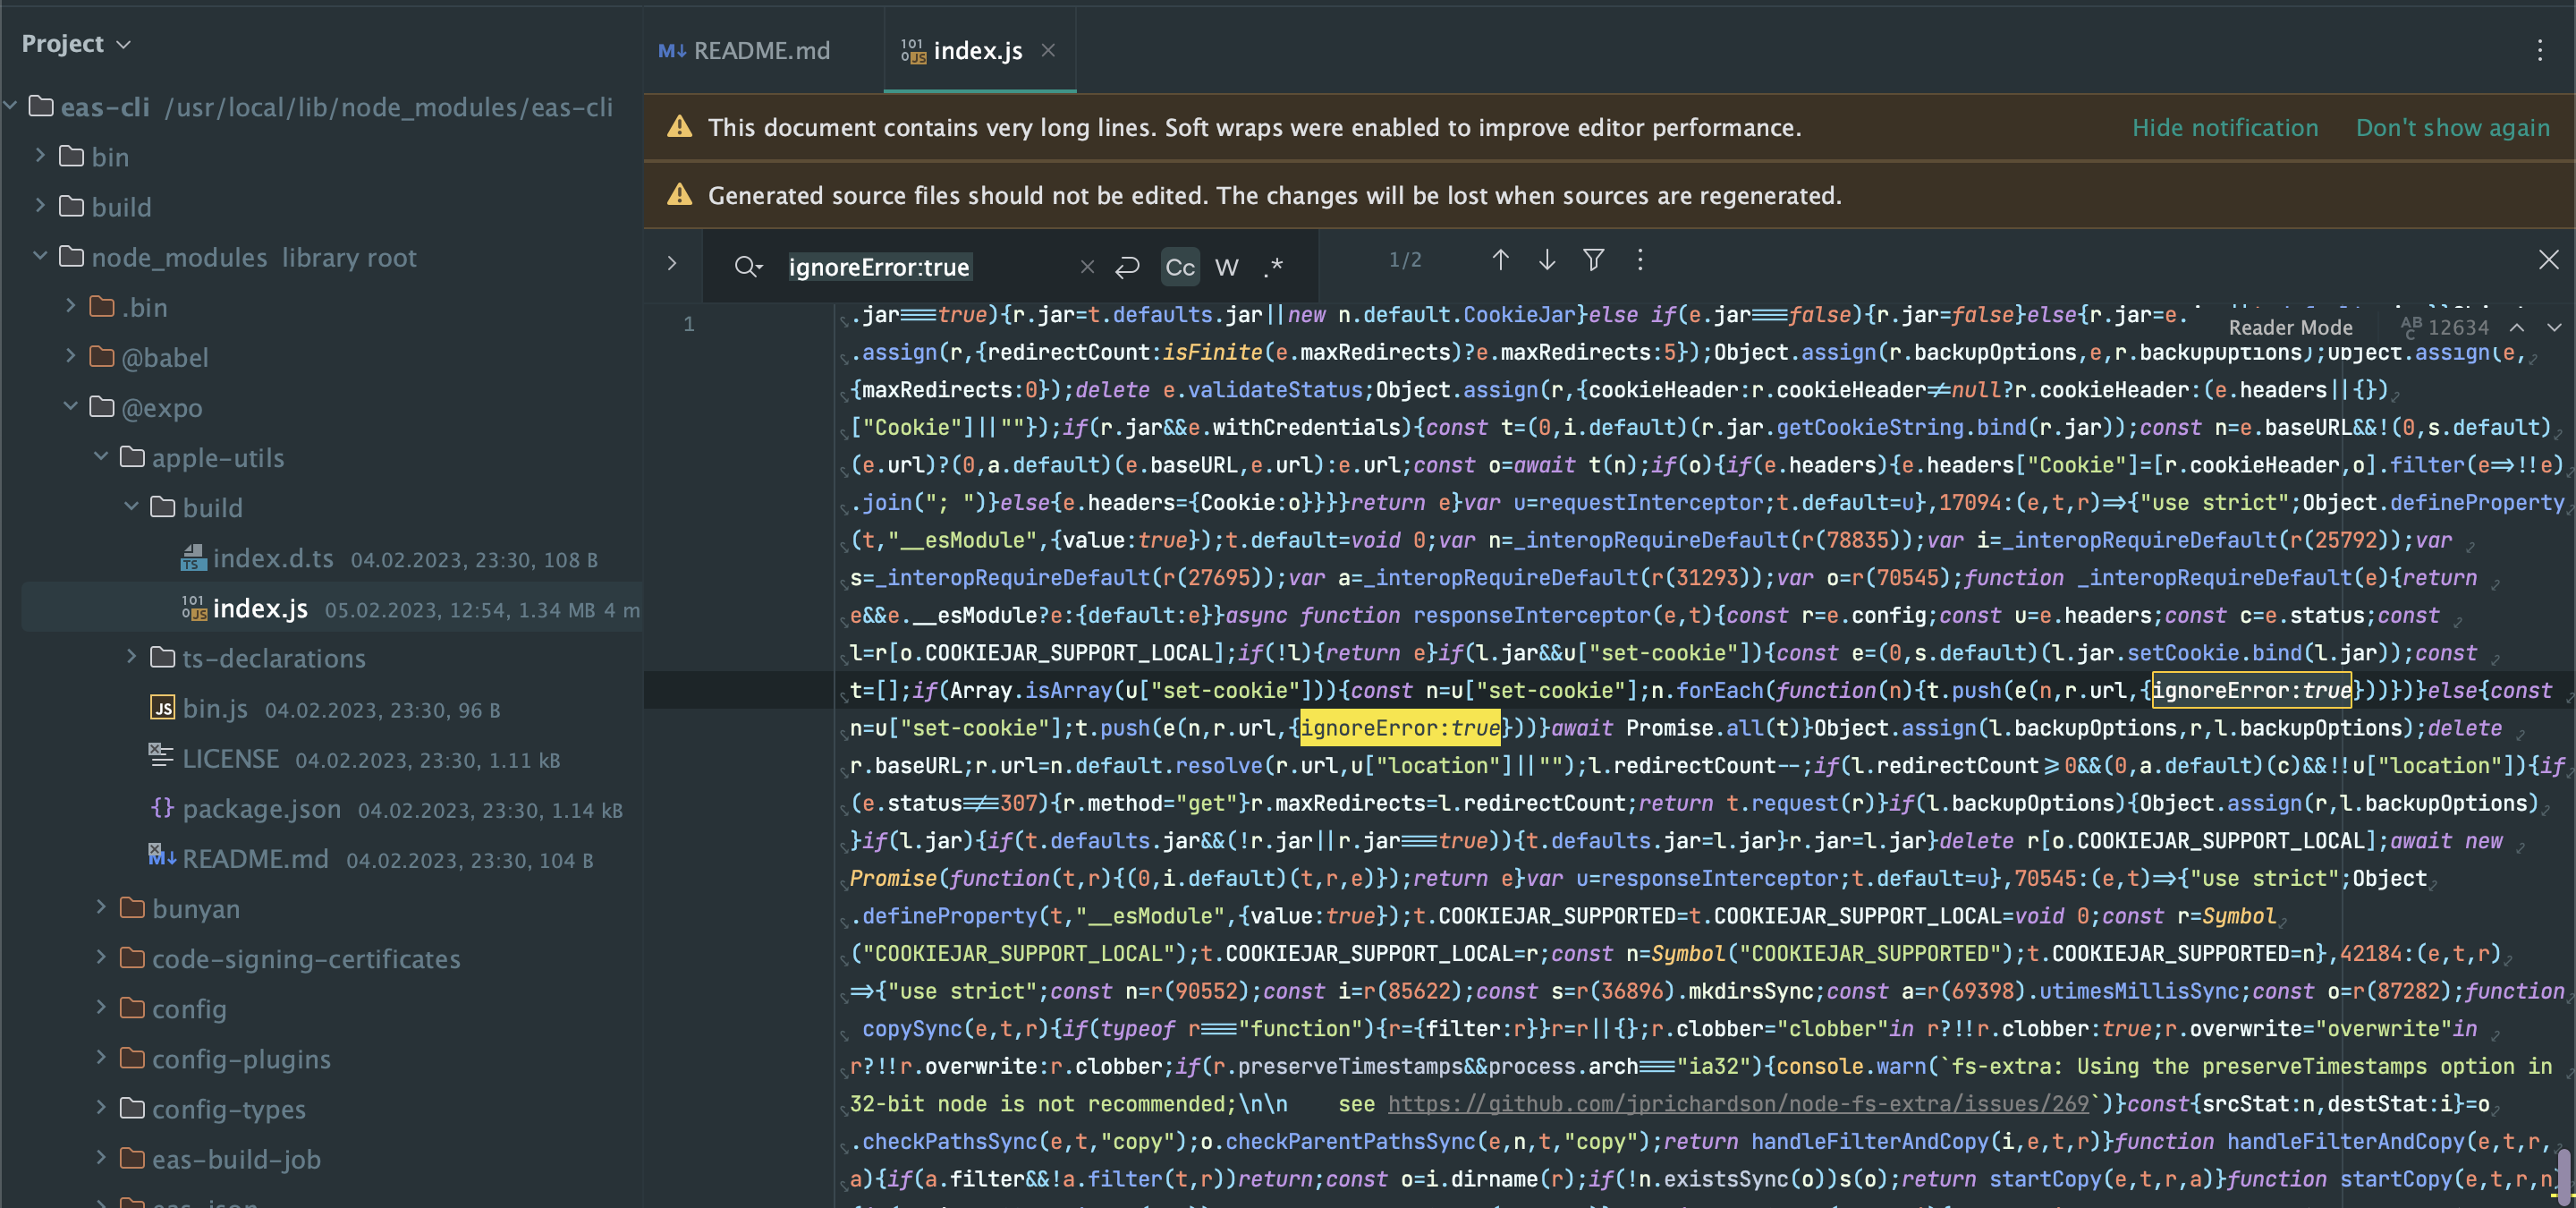Viewport: 2576px width, 1208px height.
Task: Toggle Regex search option
Action: tap(1273, 267)
